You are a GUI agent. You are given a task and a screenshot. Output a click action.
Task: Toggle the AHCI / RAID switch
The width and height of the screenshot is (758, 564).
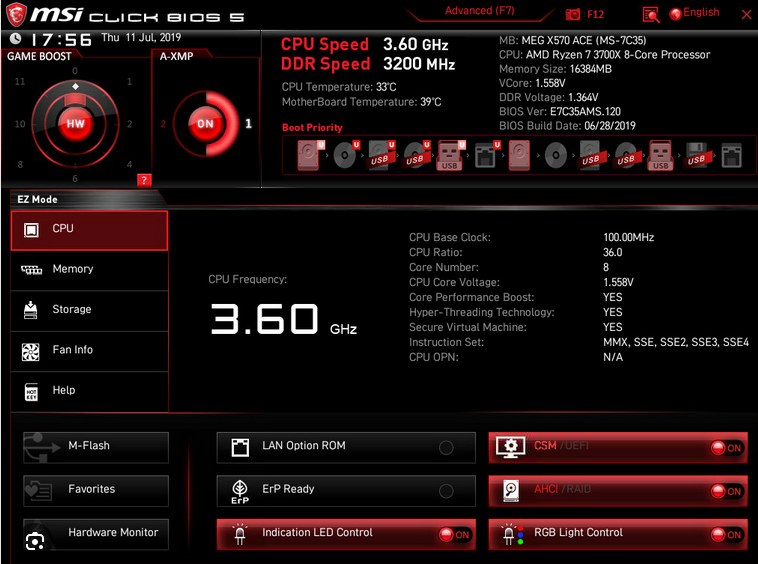click(726, 492)
